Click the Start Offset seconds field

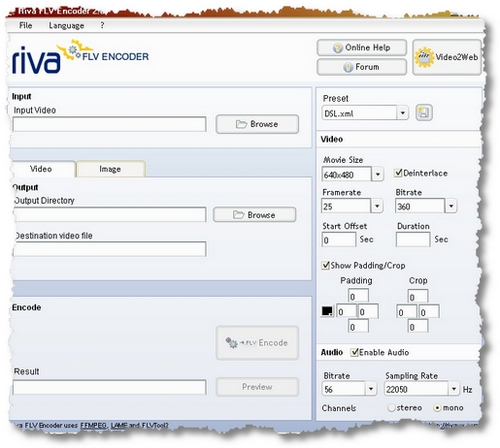click(339, 240)
